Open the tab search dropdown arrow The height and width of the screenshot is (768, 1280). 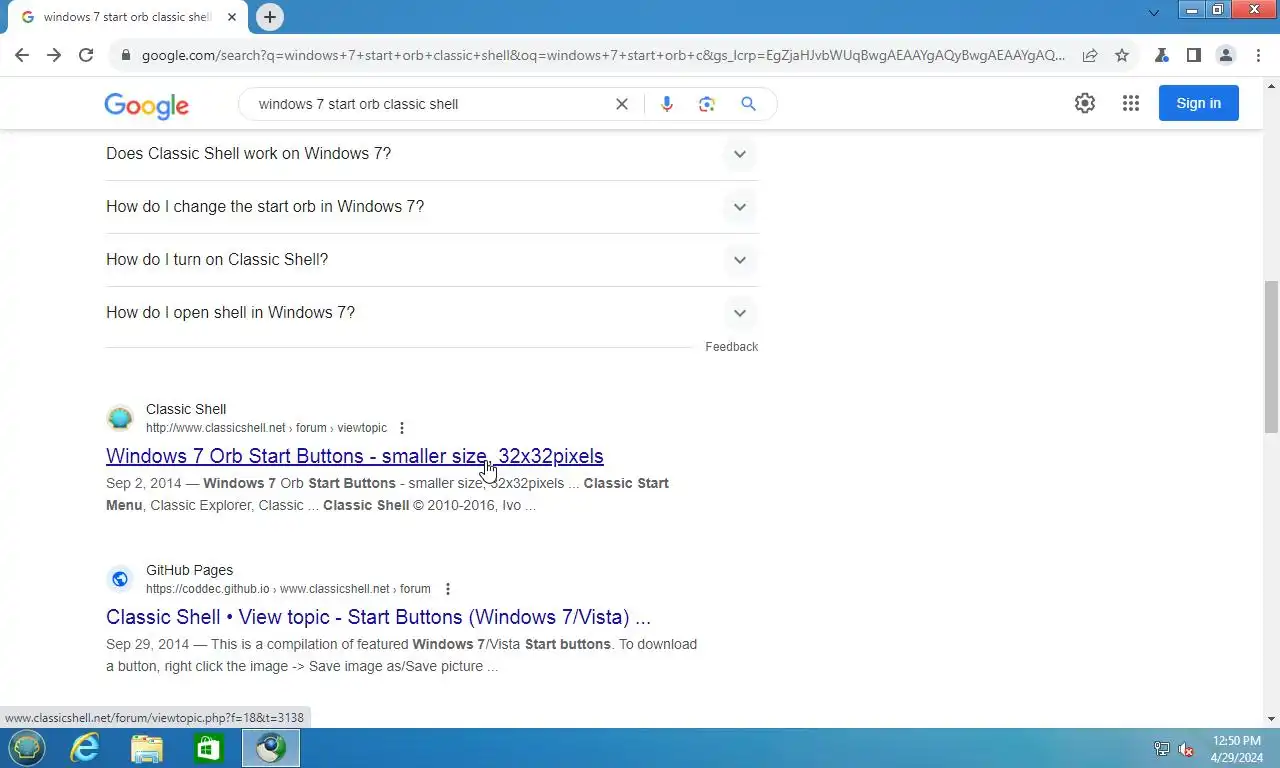pyautogui.click(x=1154, y=13)
